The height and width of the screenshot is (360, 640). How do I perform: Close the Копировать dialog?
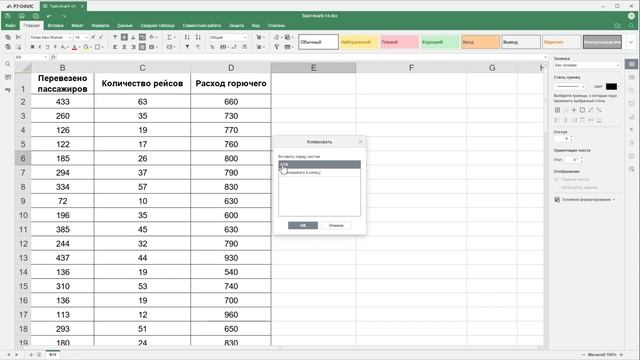pos(360,142)
